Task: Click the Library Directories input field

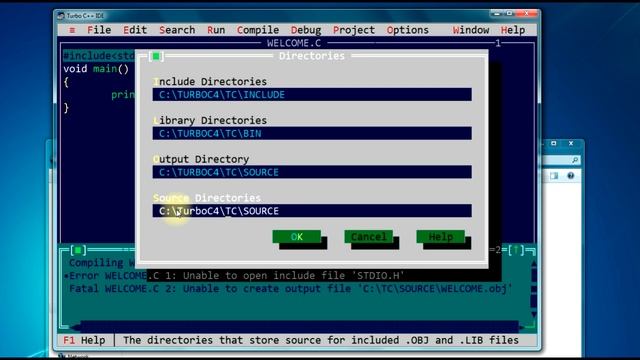Action: coord(312,133)
